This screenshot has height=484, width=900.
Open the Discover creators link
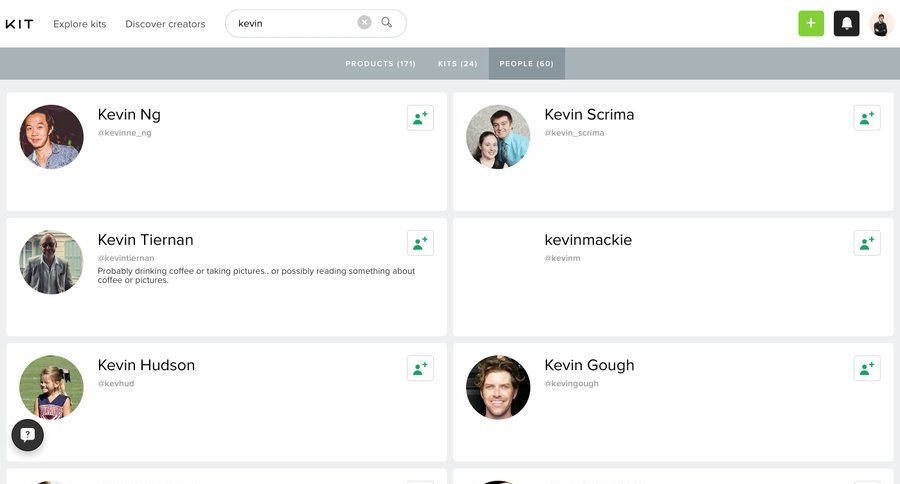click(x=165, y=24)
